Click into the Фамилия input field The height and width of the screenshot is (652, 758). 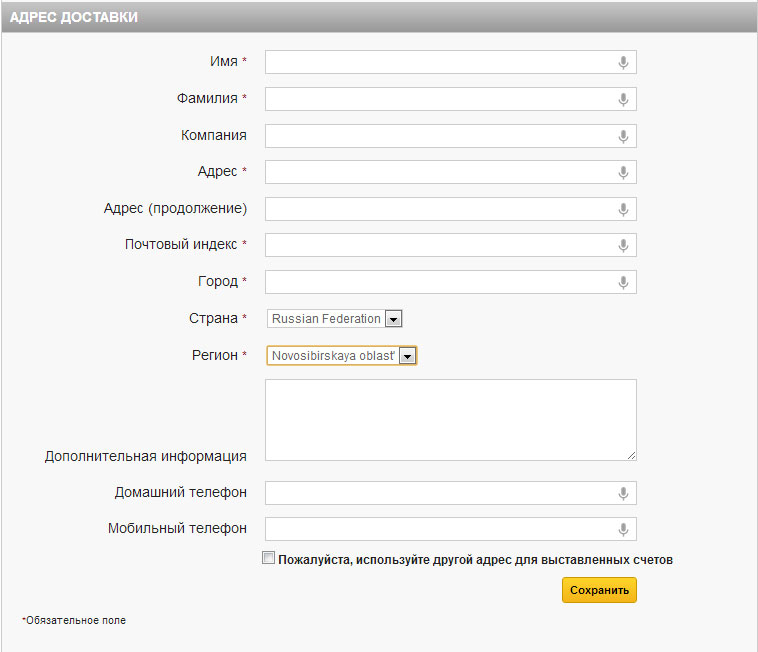coord(440,99)
